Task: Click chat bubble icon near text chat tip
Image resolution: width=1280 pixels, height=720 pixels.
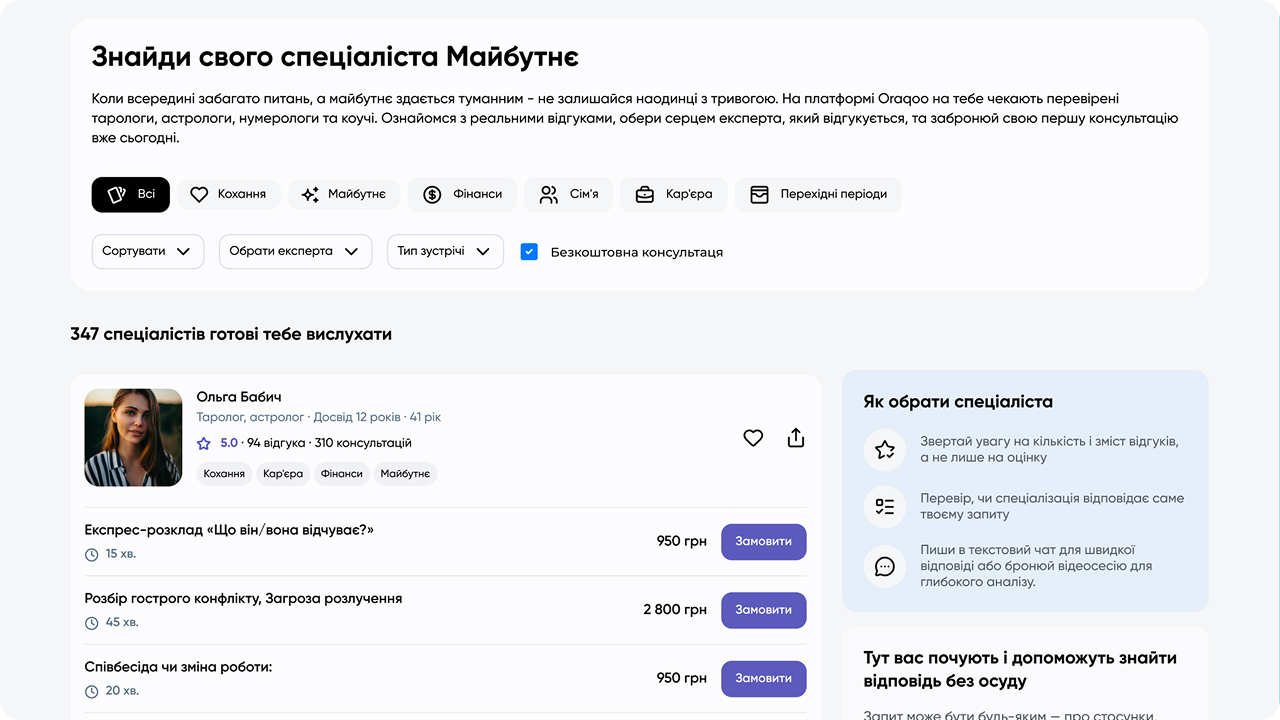Action: click(x=885, y=566)
